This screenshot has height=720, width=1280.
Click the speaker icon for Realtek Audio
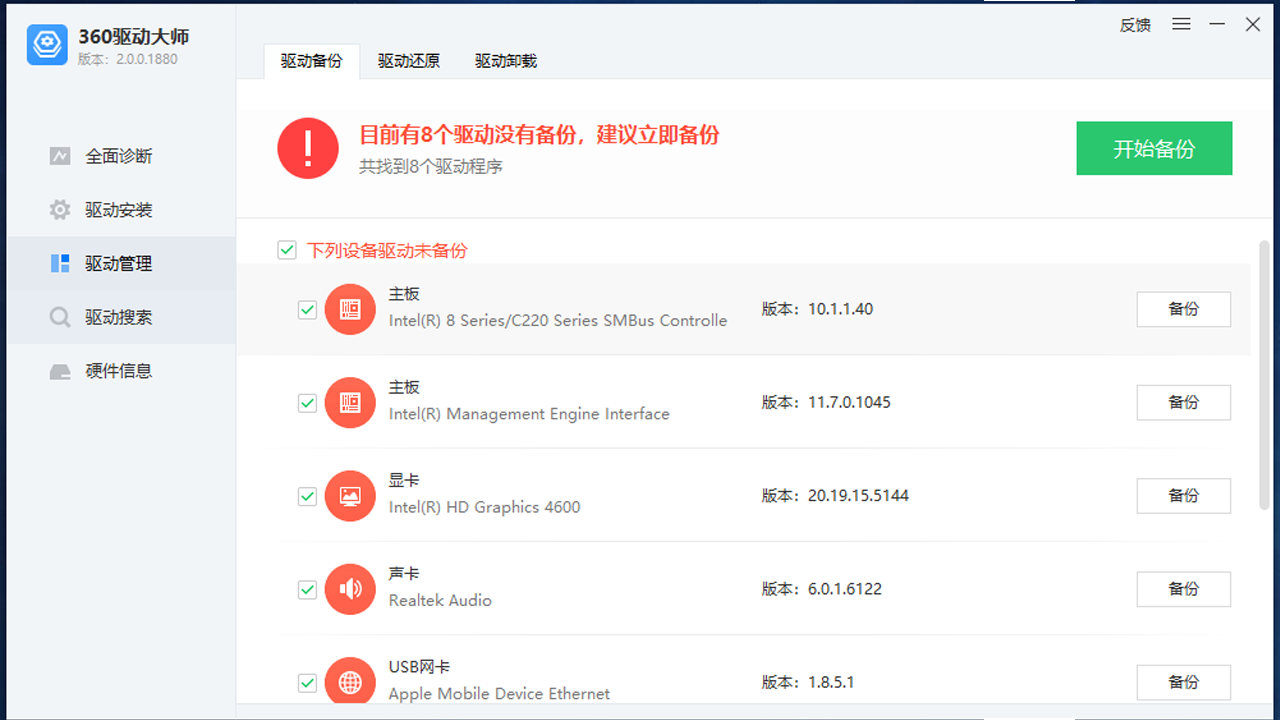[350, 589]
